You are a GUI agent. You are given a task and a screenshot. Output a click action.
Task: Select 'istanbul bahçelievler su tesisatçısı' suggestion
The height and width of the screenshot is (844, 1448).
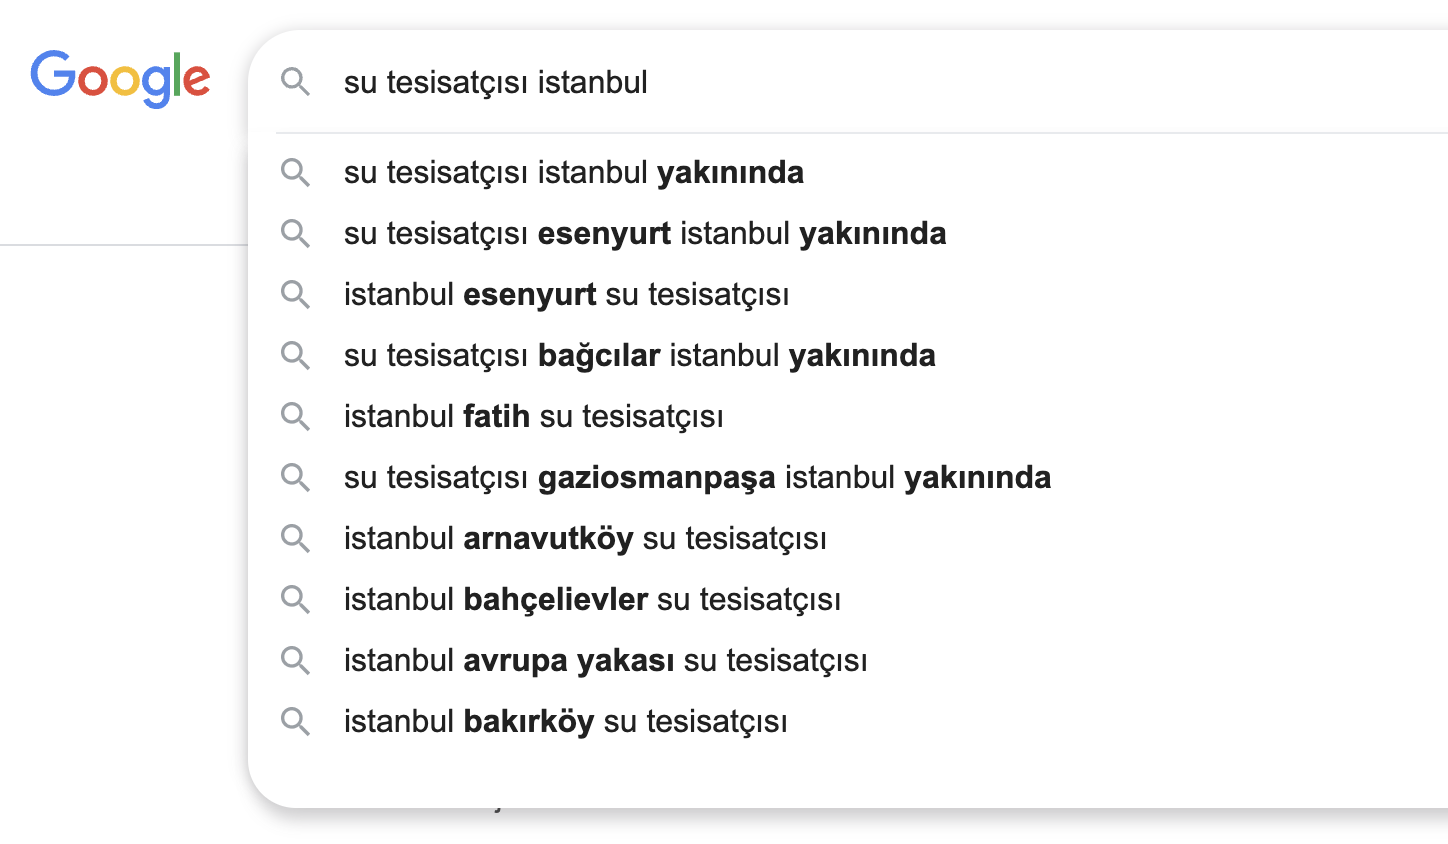point(592,599)
